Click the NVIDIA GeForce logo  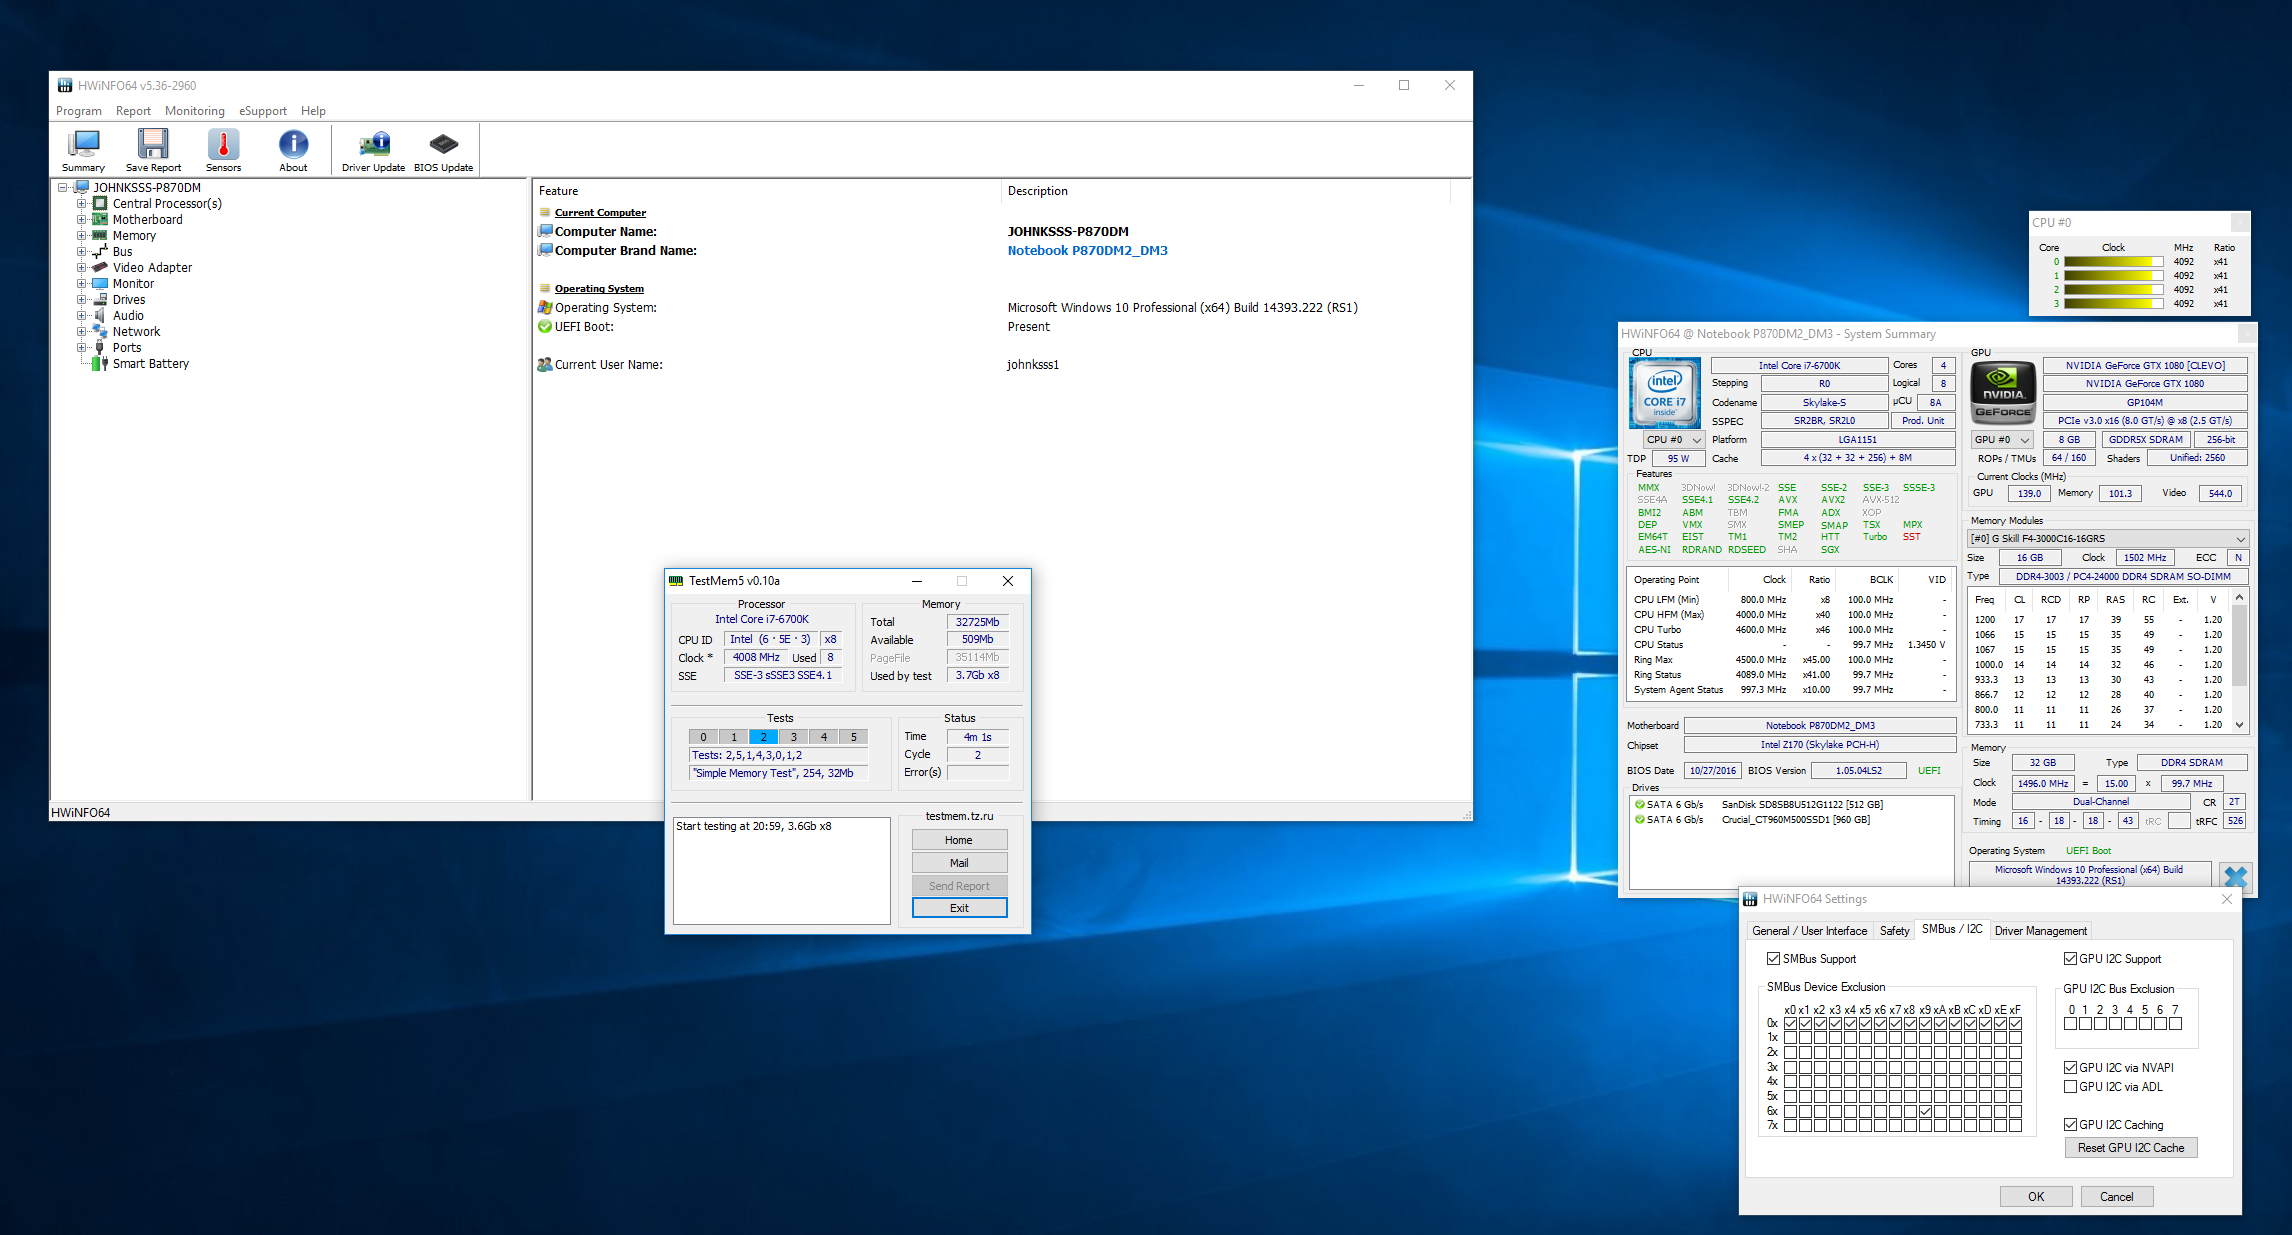(2003, 393)
